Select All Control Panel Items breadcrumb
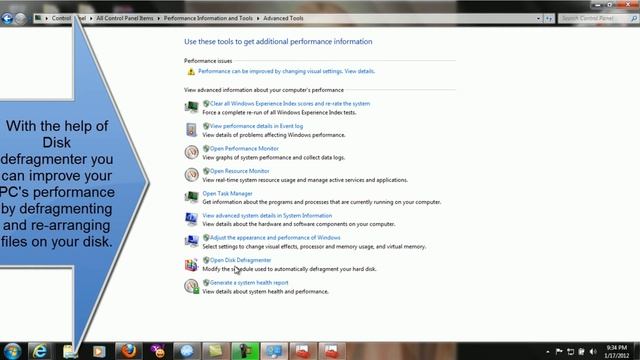Viewport: 640px width, 360px height. point(125,18)
